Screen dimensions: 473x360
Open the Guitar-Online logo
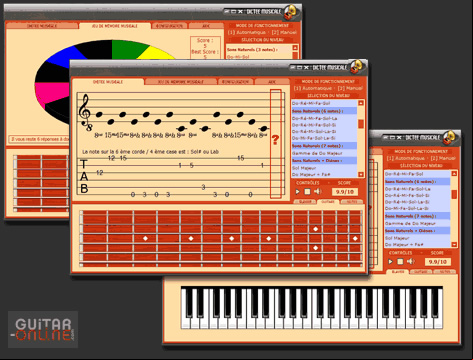click(x=43, y=330)
